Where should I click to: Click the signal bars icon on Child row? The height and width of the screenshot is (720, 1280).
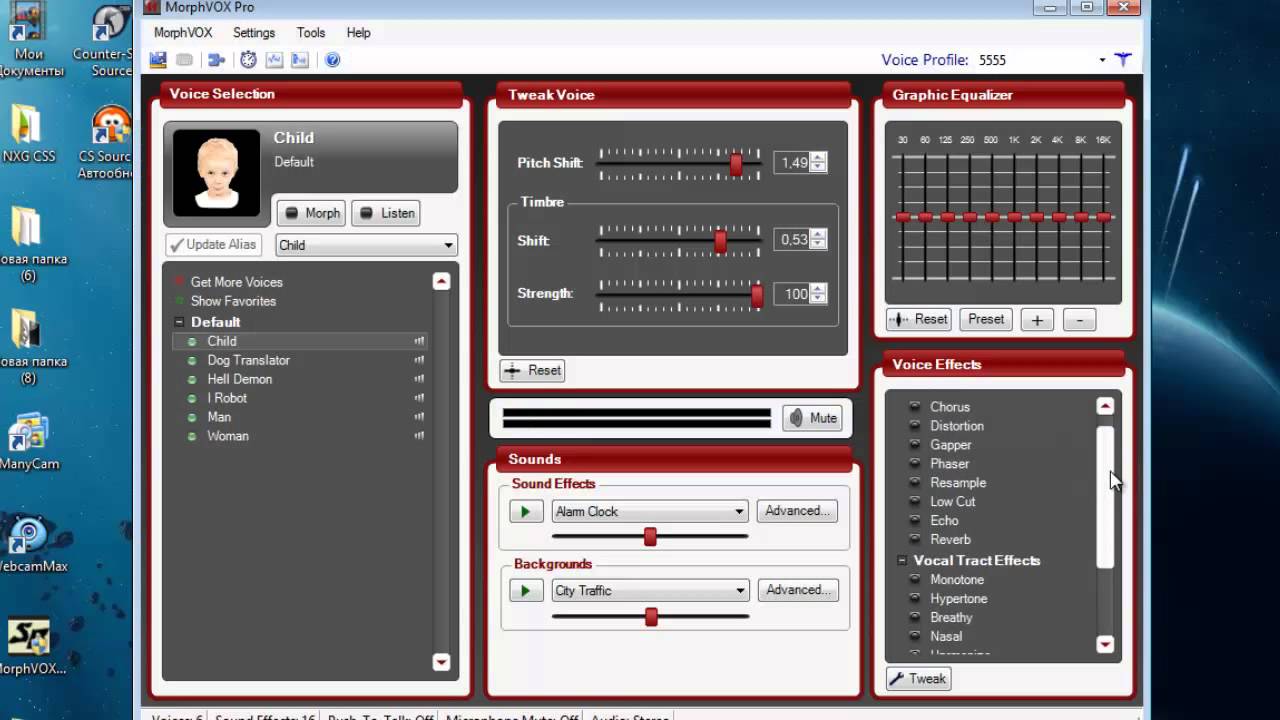[419, 341]
